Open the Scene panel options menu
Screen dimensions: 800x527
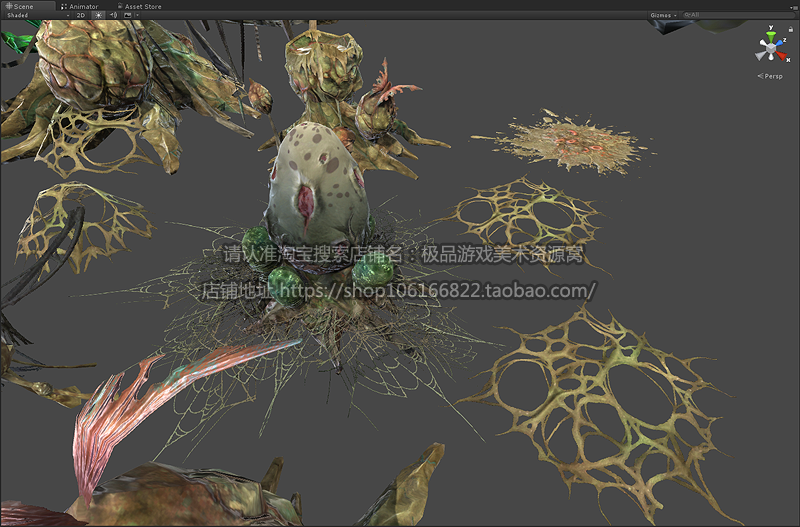pyautogui.click(x=793, y=7)
